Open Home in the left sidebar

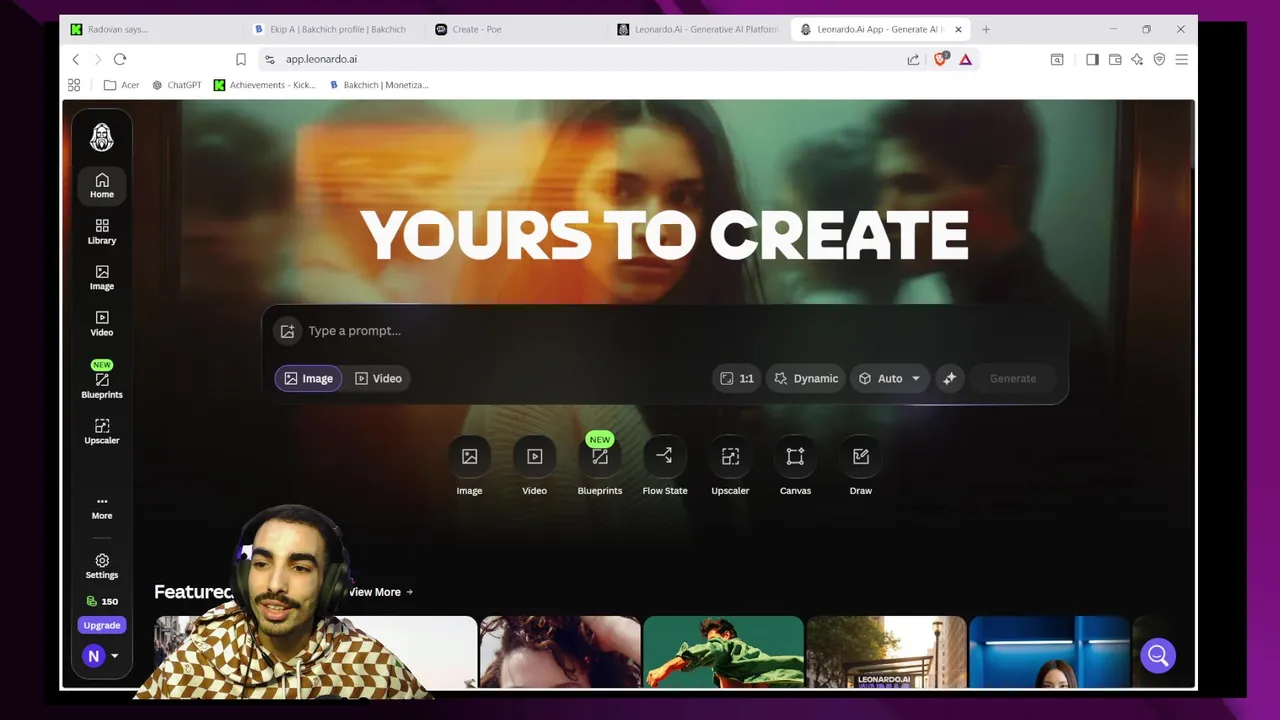pos(101,185)
